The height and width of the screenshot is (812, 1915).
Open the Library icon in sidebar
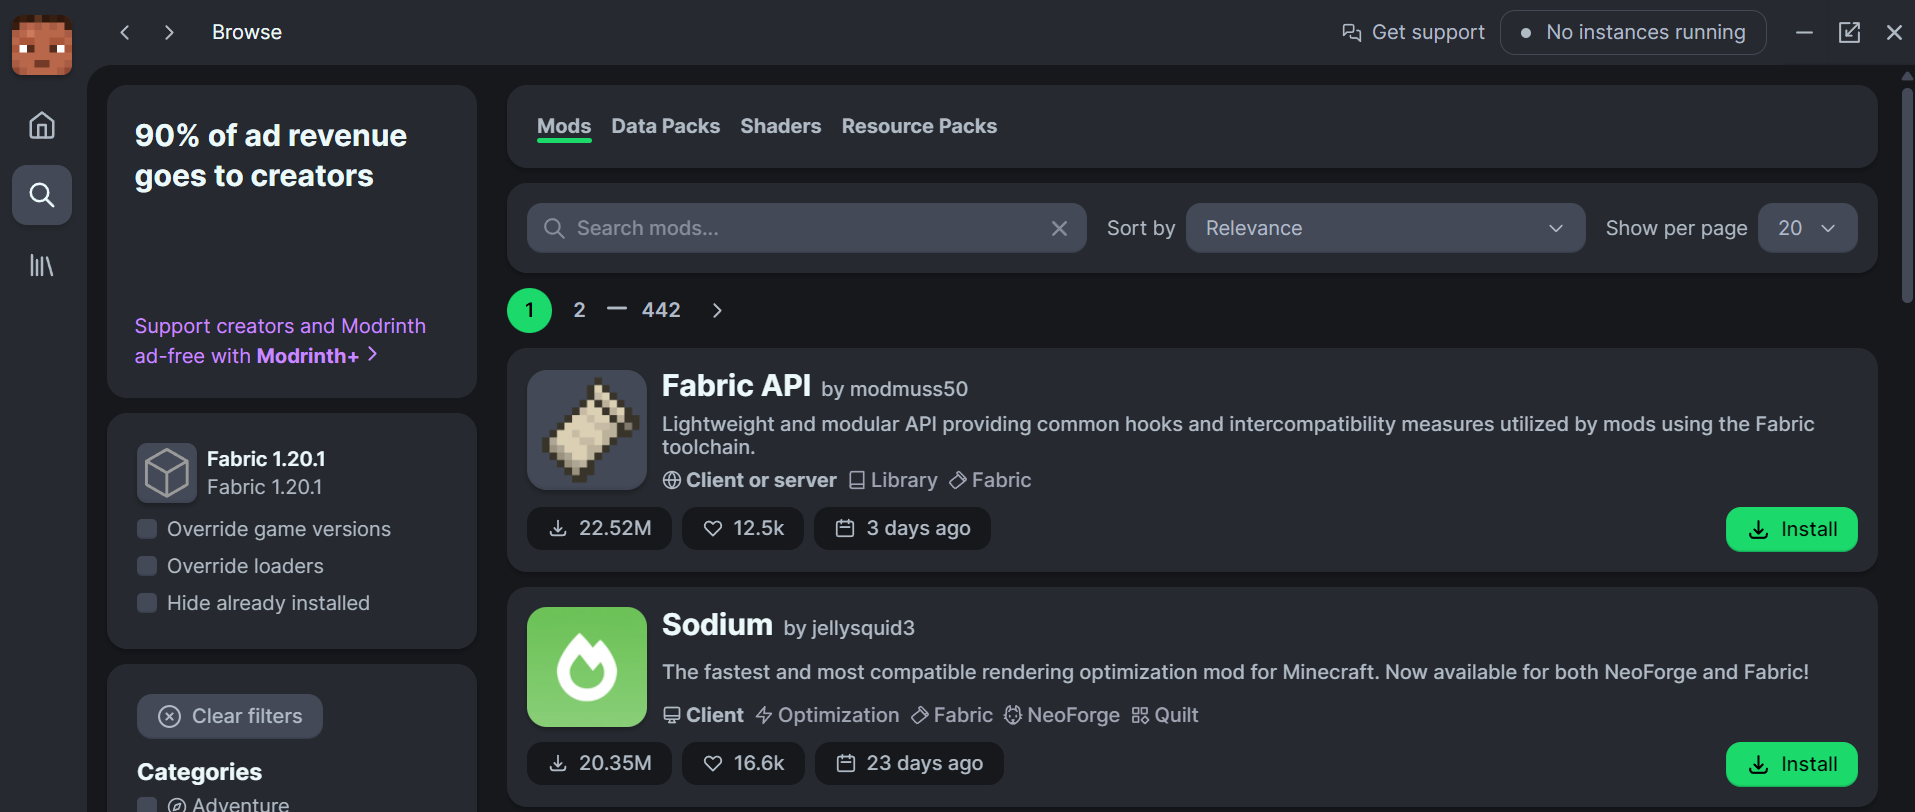(42, 265)
